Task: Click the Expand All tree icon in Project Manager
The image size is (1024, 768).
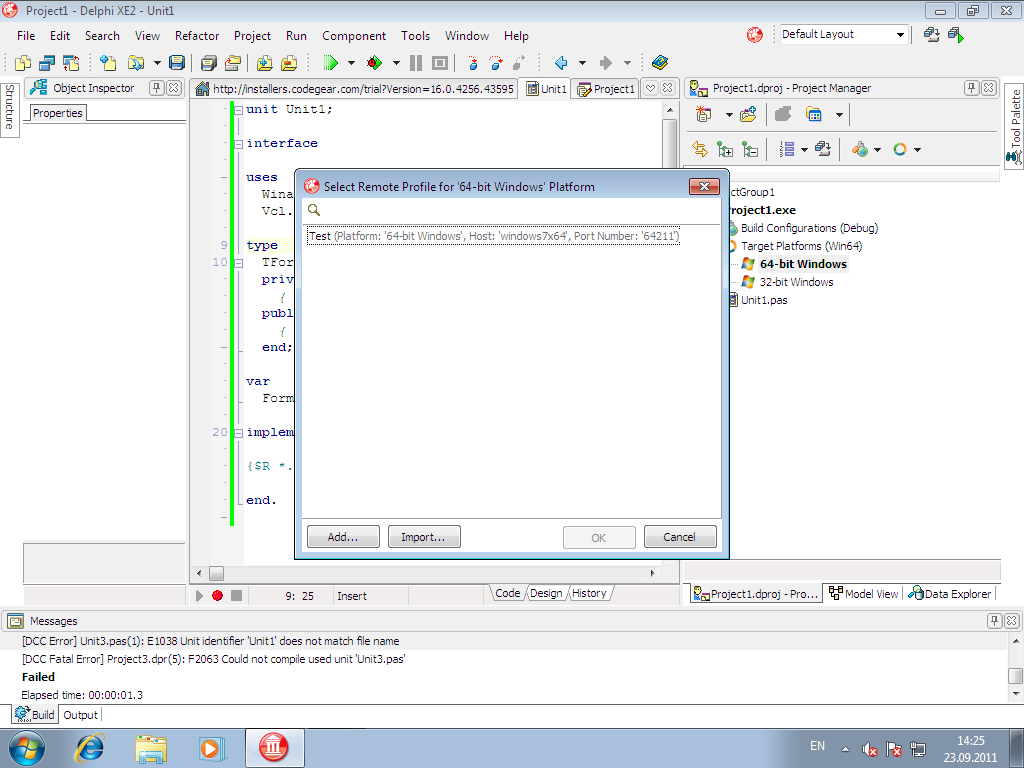Action: click(x=725, y=150)
